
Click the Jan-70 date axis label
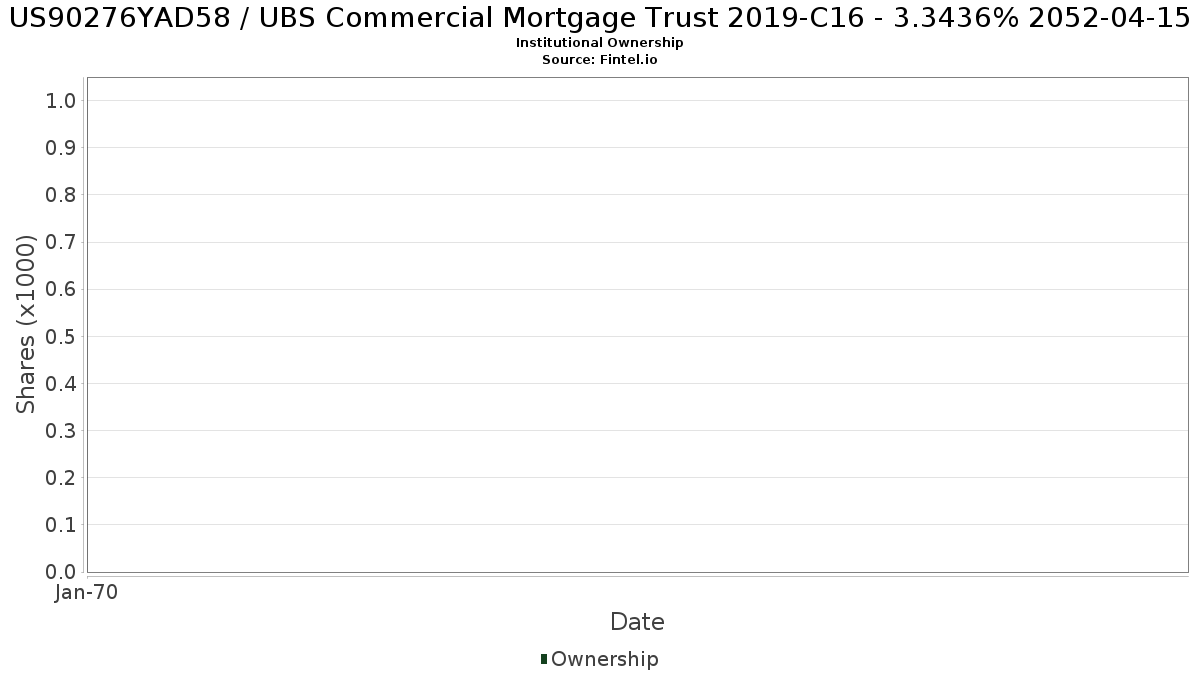[x=87, y=593]
